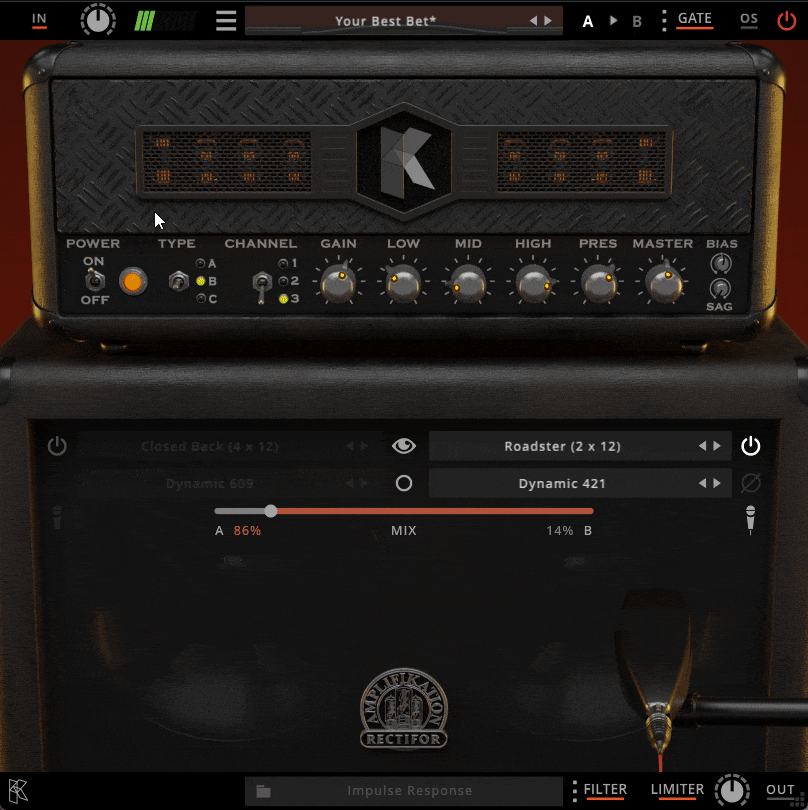Click the output level knob next to OUT
This screenshot has height=810, width=808.
click(731, 789)
